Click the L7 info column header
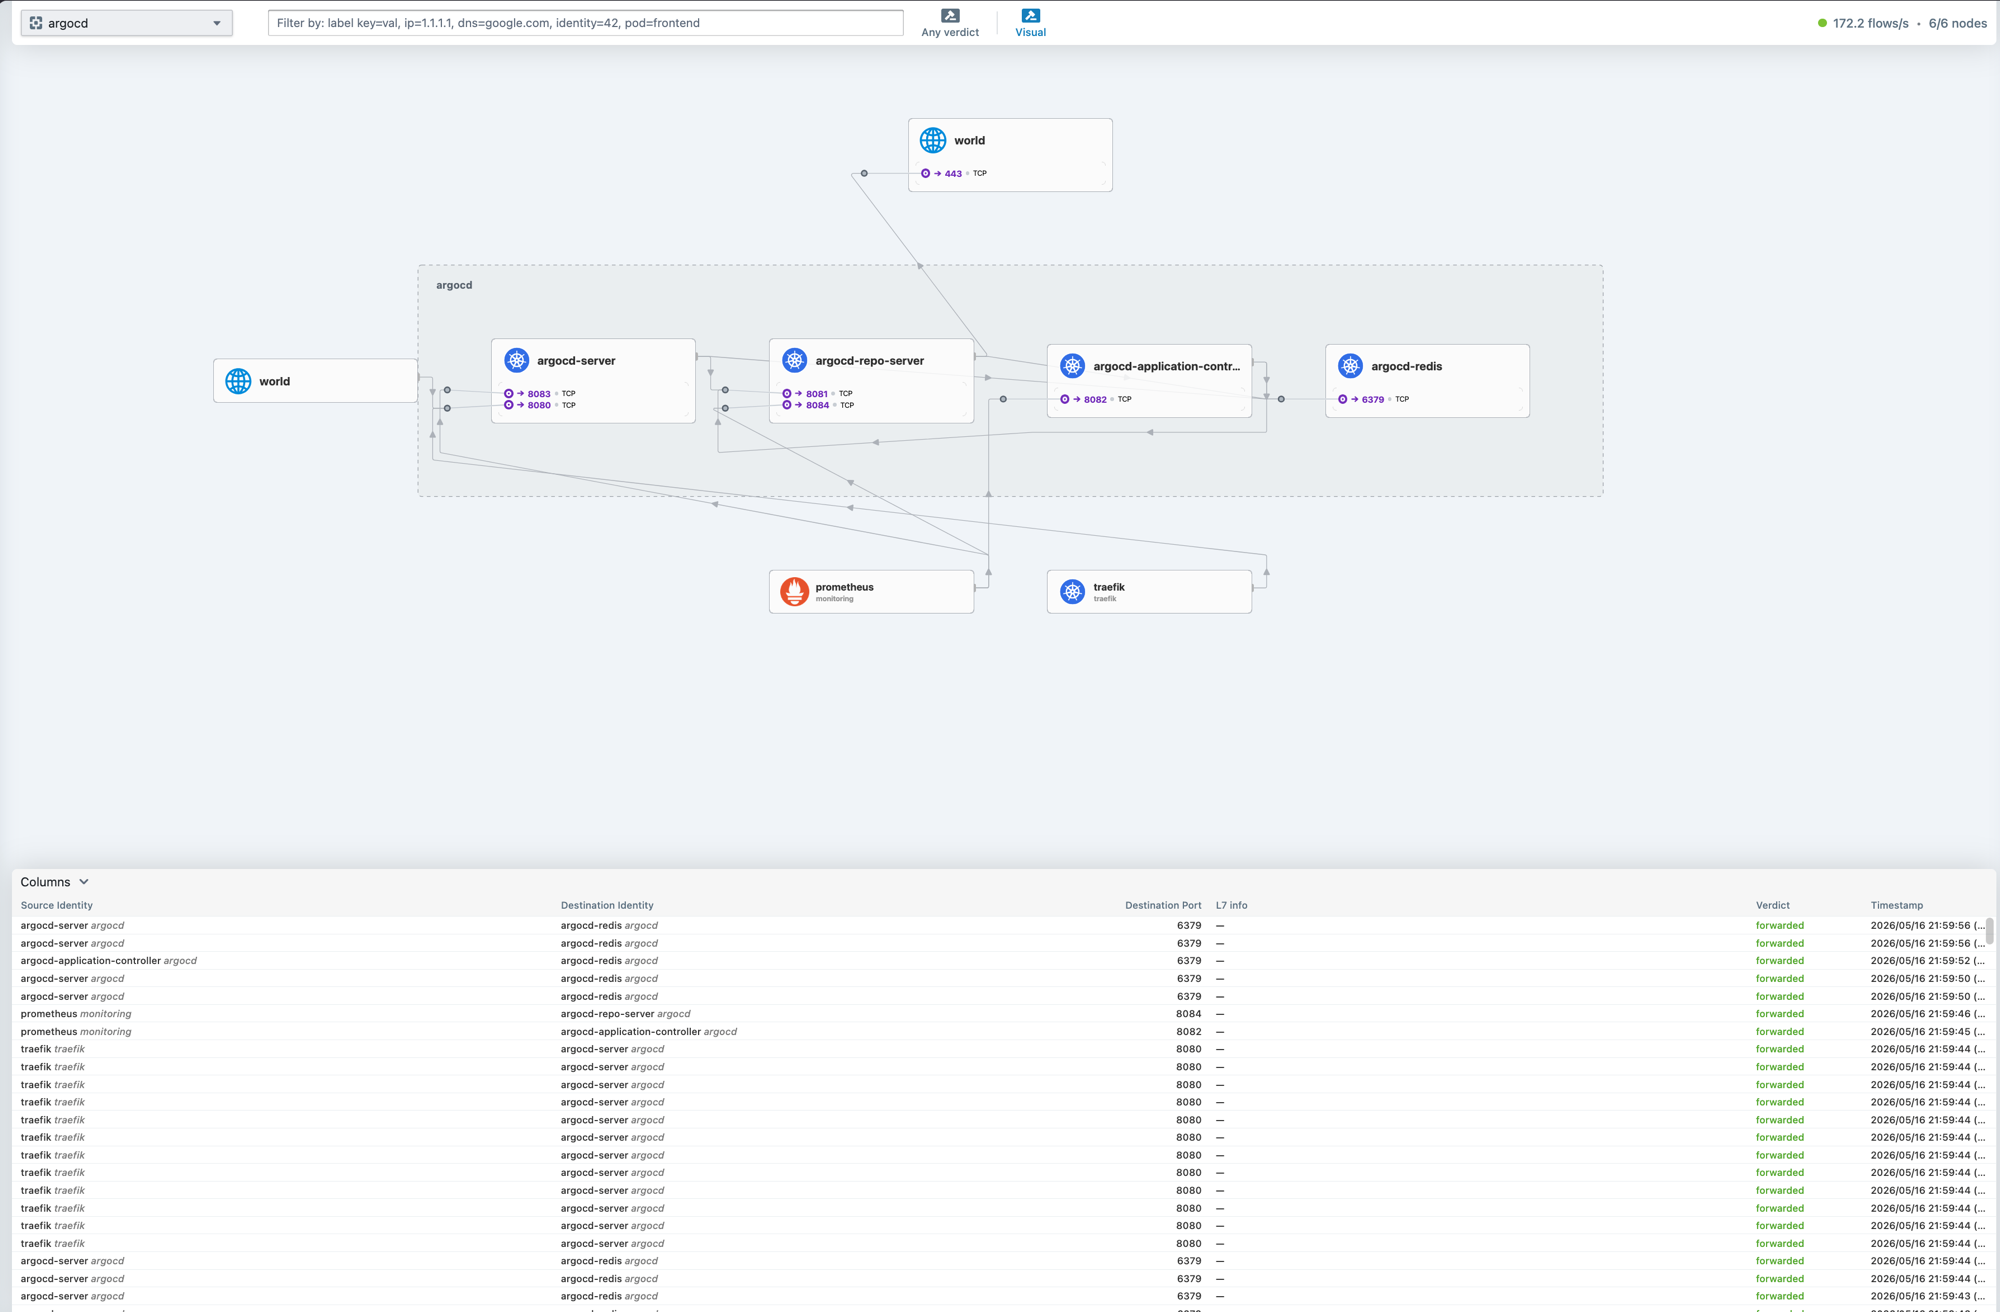Viewport: 2000px width, 1312px height. pyautogui.click(x=1231, y=905)
